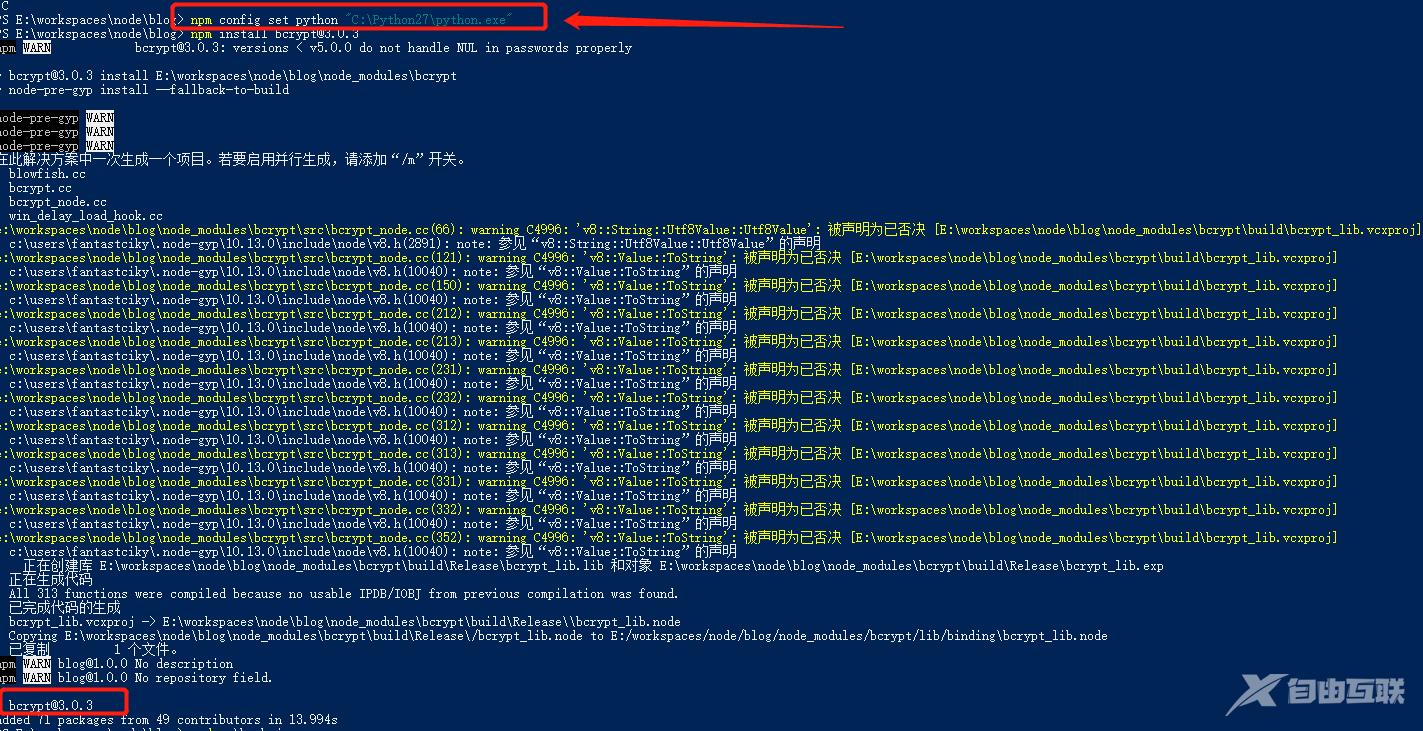This screenshot has height=731, width=1423.
Task: Click the bcrypt_node.cc(121) warning C4996 line
Action: click(x=669, y=258)
